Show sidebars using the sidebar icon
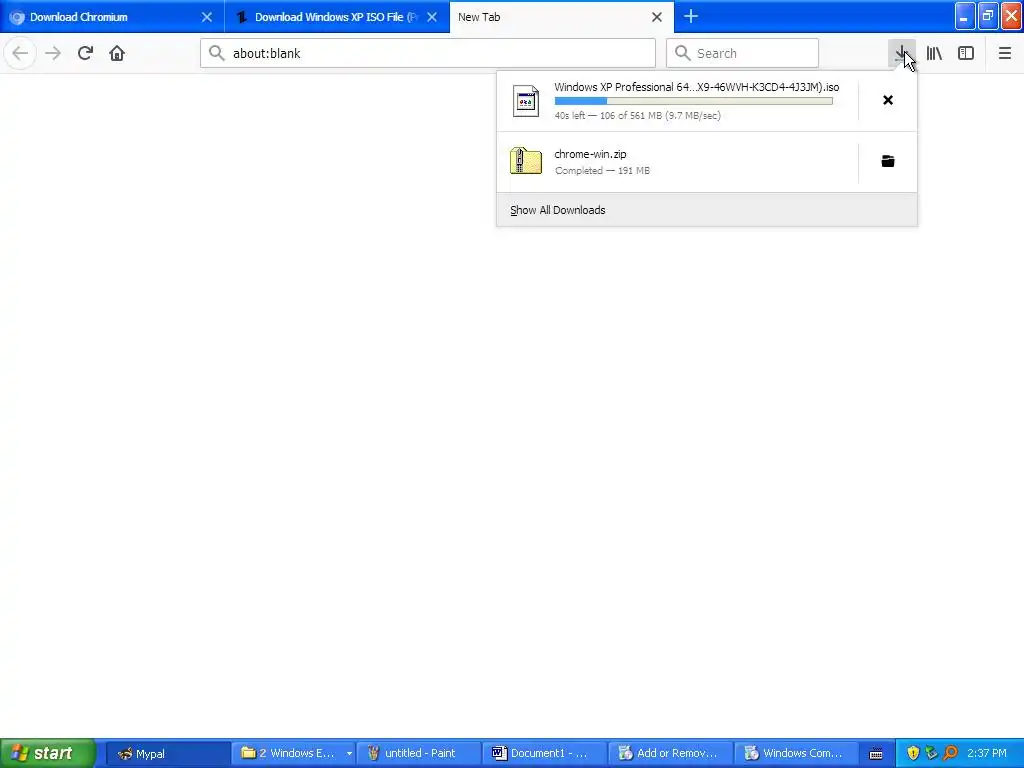Viewport: 1024px width, 768px height. (966, 53)
